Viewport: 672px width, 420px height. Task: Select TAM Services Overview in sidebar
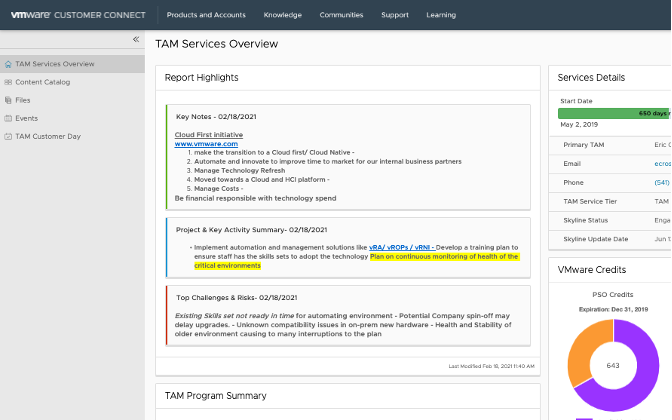coord(72,64)
